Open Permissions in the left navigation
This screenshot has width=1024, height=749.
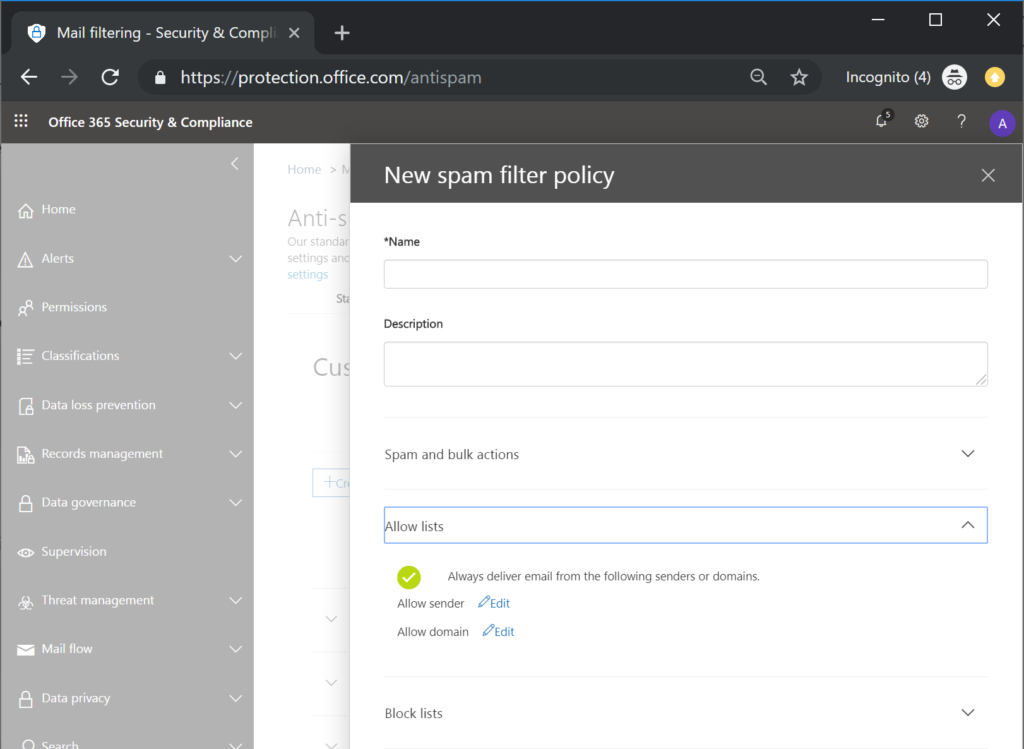point(74,308)
